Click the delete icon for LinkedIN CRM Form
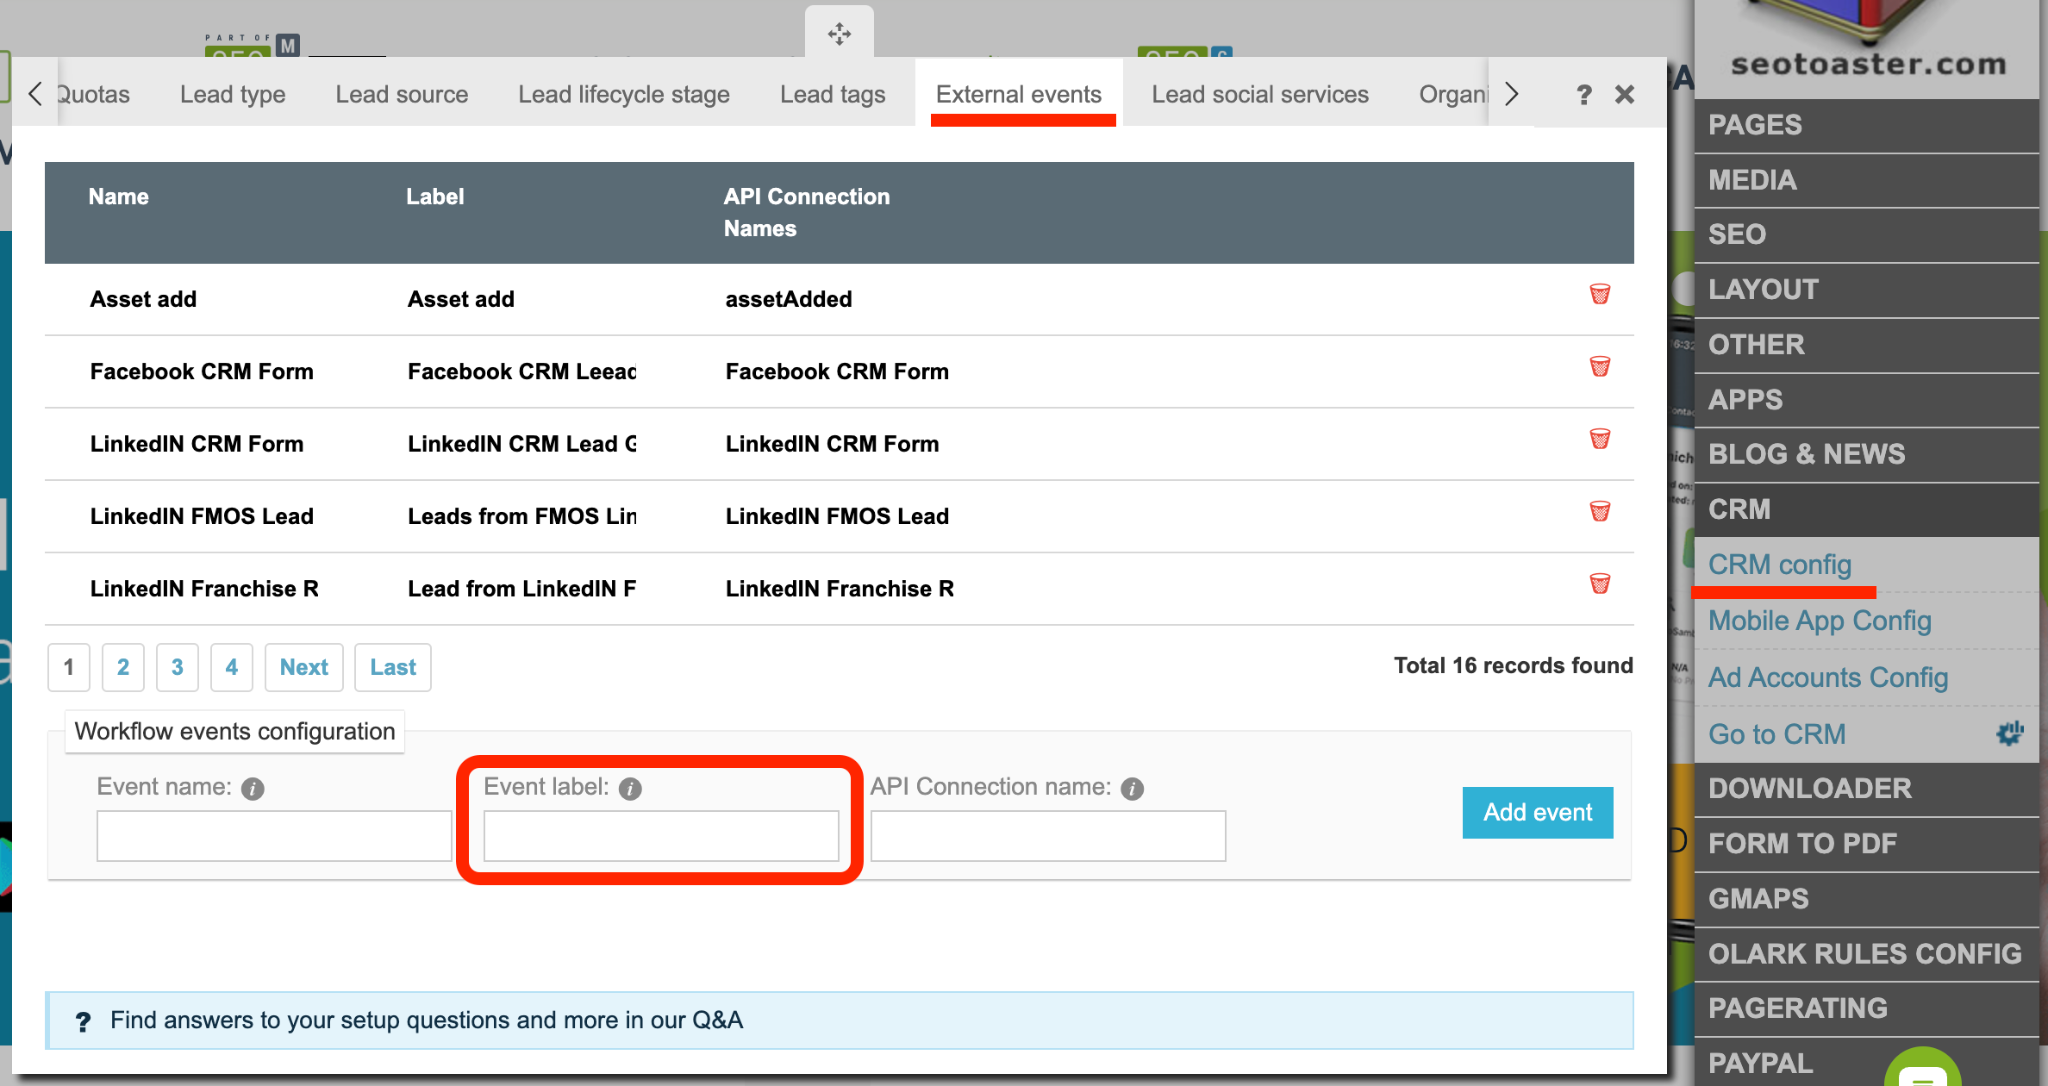Screen dimensions: 2048x1086 coord(1602,441)
